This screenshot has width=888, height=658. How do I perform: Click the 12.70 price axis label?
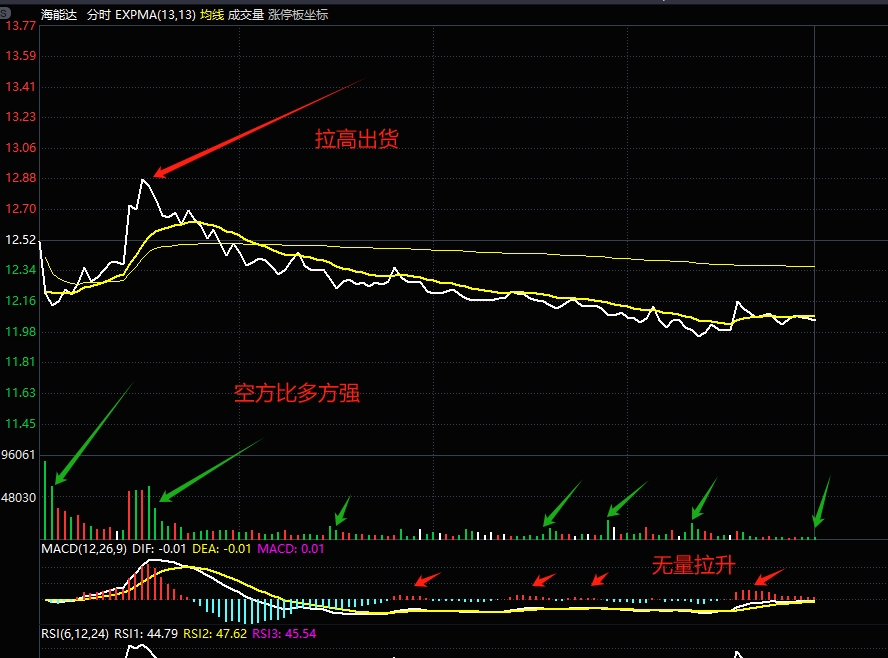click(20, 209)
